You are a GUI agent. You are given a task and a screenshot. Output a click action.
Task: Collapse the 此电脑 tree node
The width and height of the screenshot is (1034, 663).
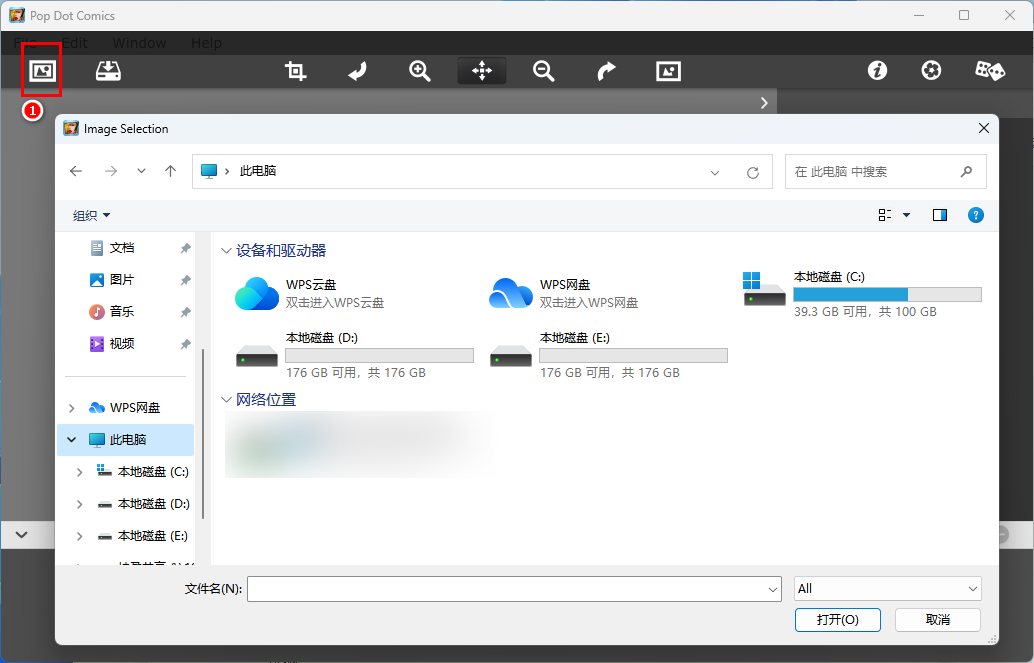click(72, 440)
